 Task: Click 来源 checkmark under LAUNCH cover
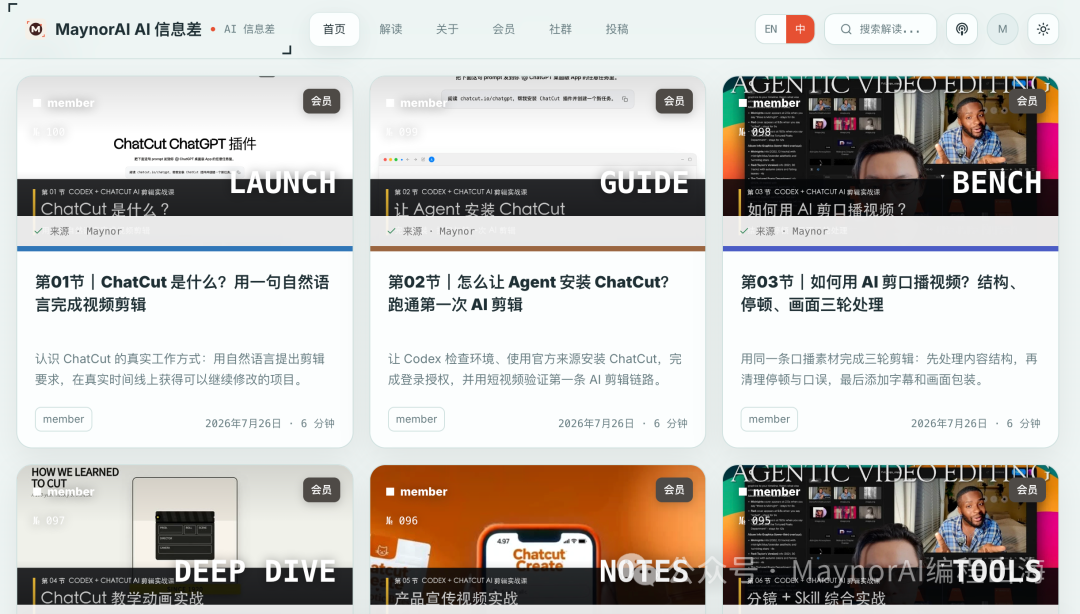(x=39, y=231)
